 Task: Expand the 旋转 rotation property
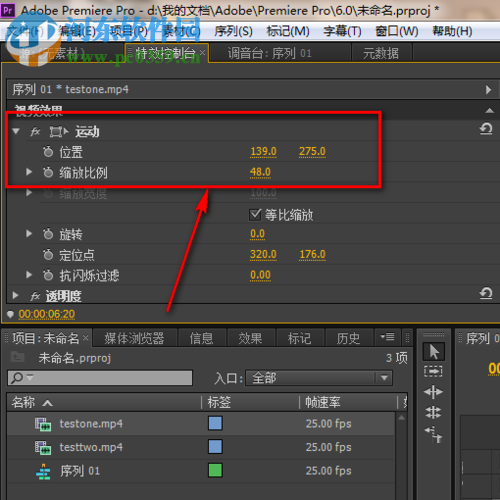29,234
